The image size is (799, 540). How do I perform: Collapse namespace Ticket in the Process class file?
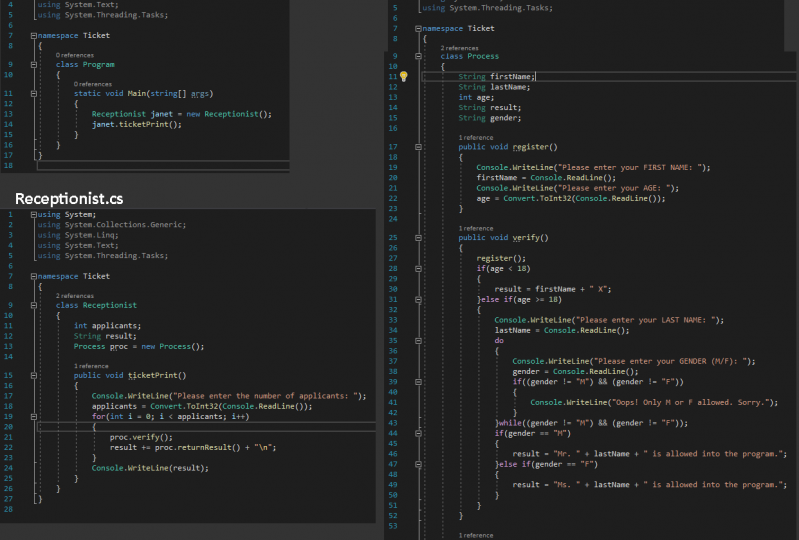coord(418,29)
